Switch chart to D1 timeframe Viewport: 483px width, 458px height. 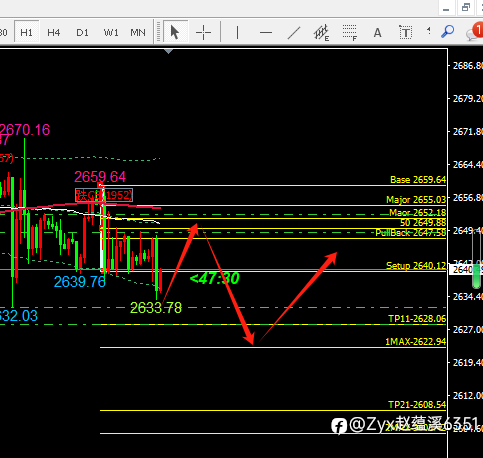82,32
